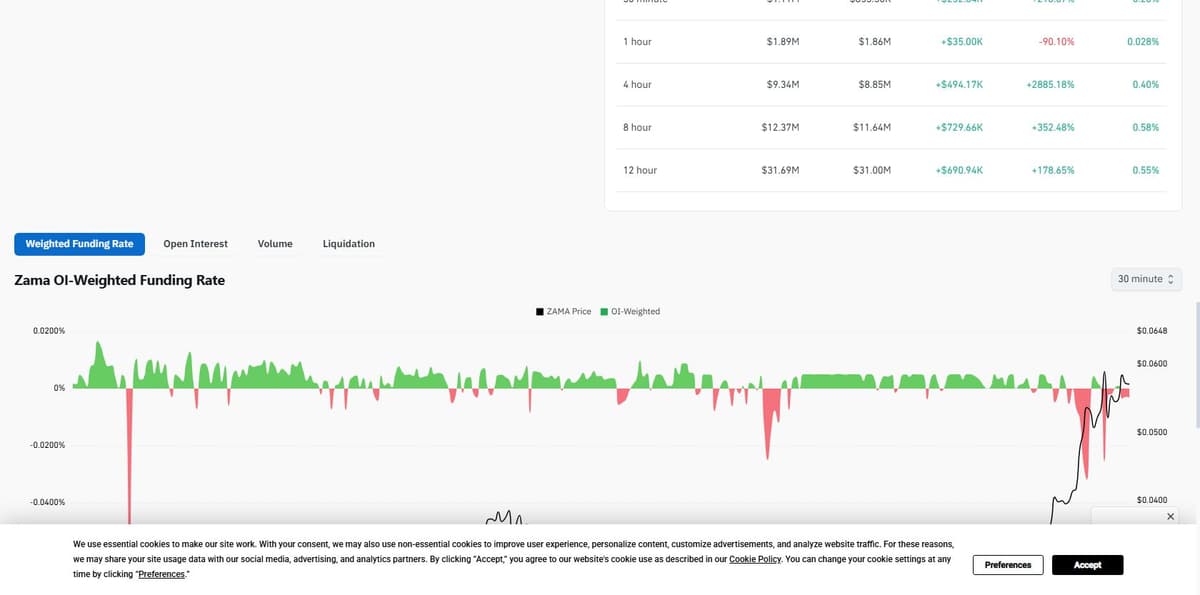Click the 0.58% value

click(x=1146, y=128)
